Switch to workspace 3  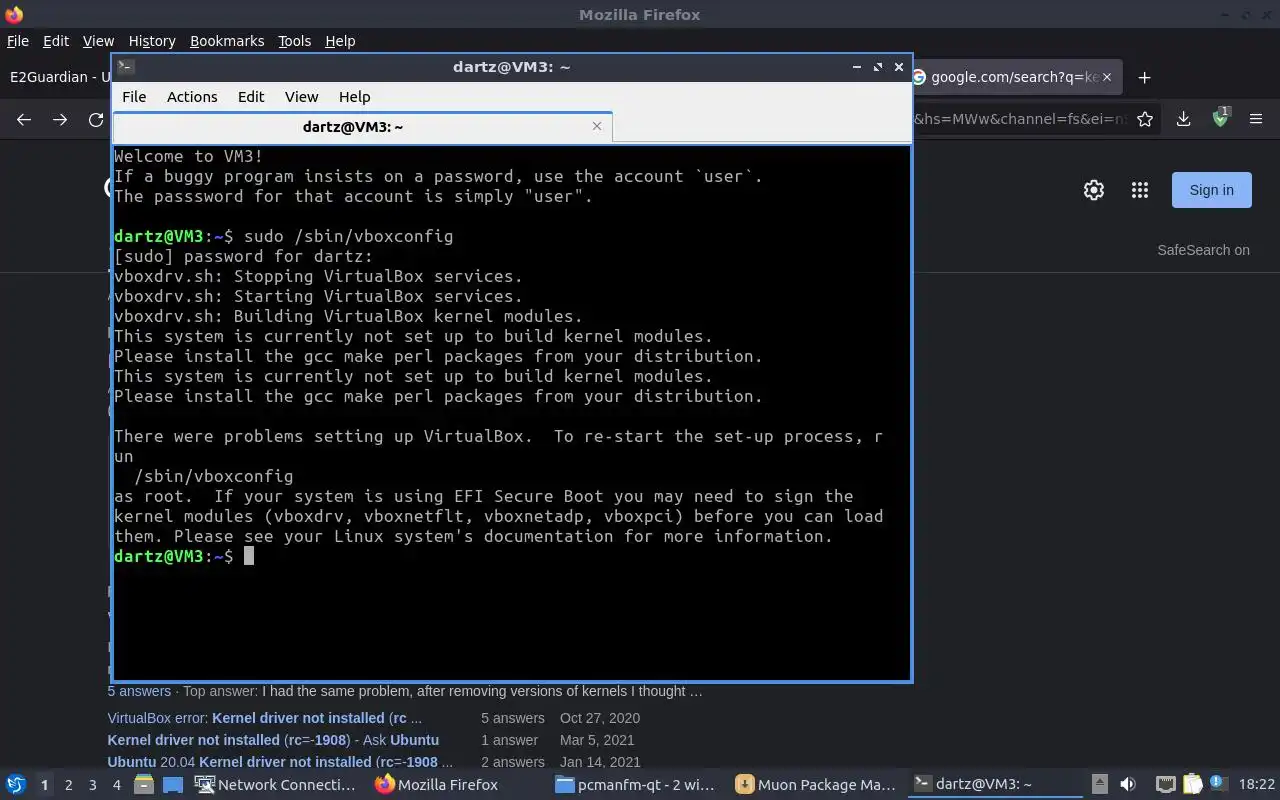[93, 785]
